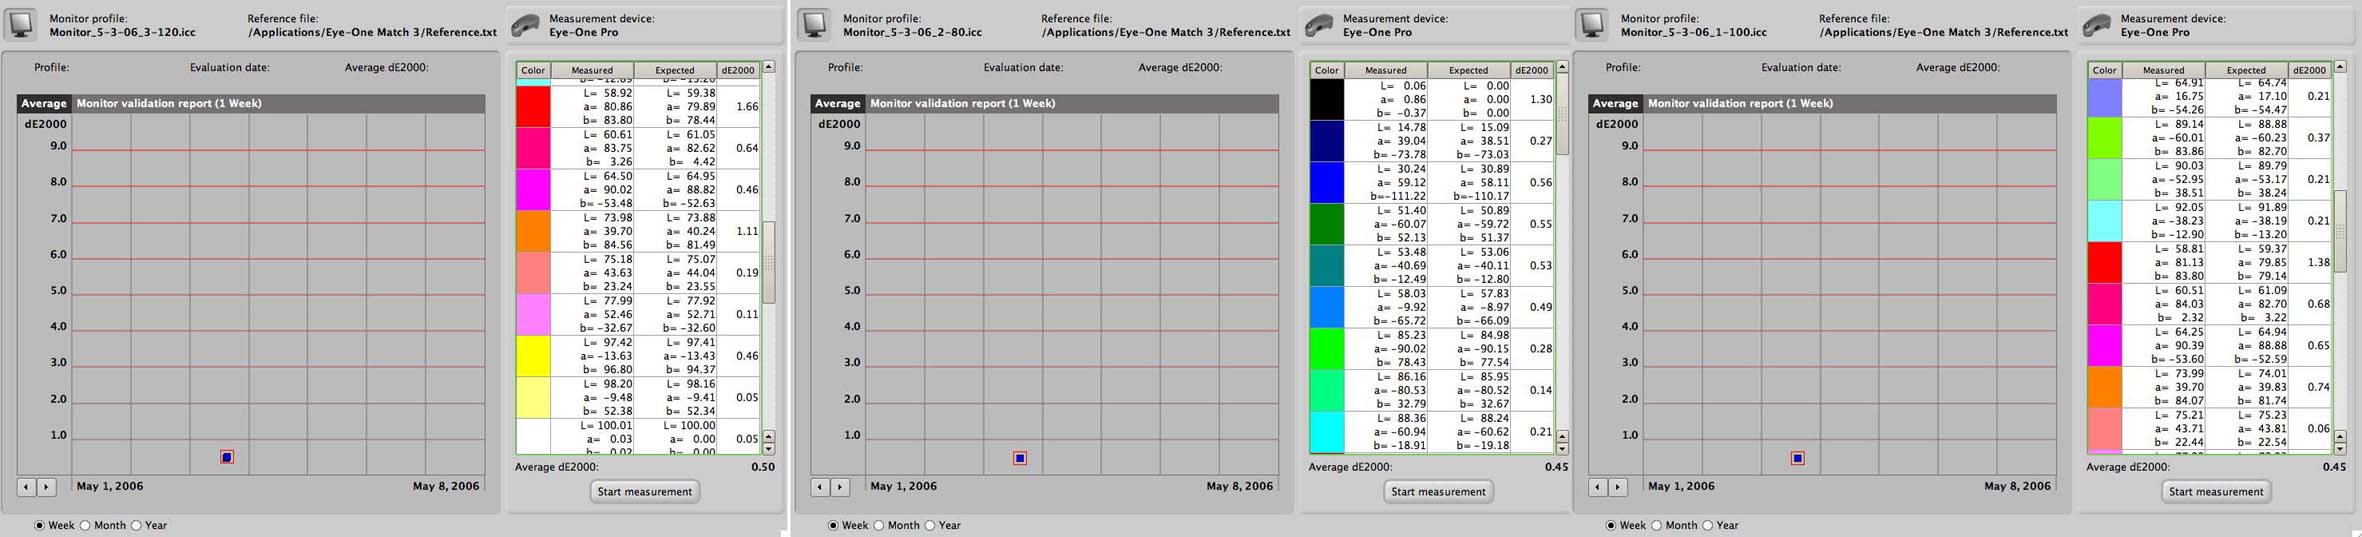
Task: Click magenta swatch with dE 0.65 in 1-100 table
Action: tap(2105, 345)
